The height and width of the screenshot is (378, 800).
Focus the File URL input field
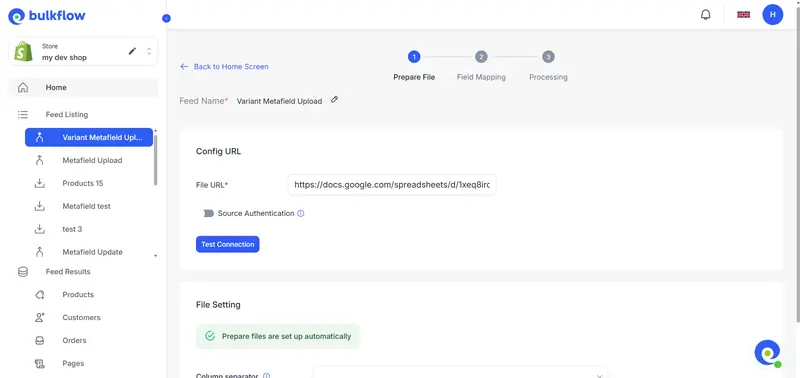point(392,185)
